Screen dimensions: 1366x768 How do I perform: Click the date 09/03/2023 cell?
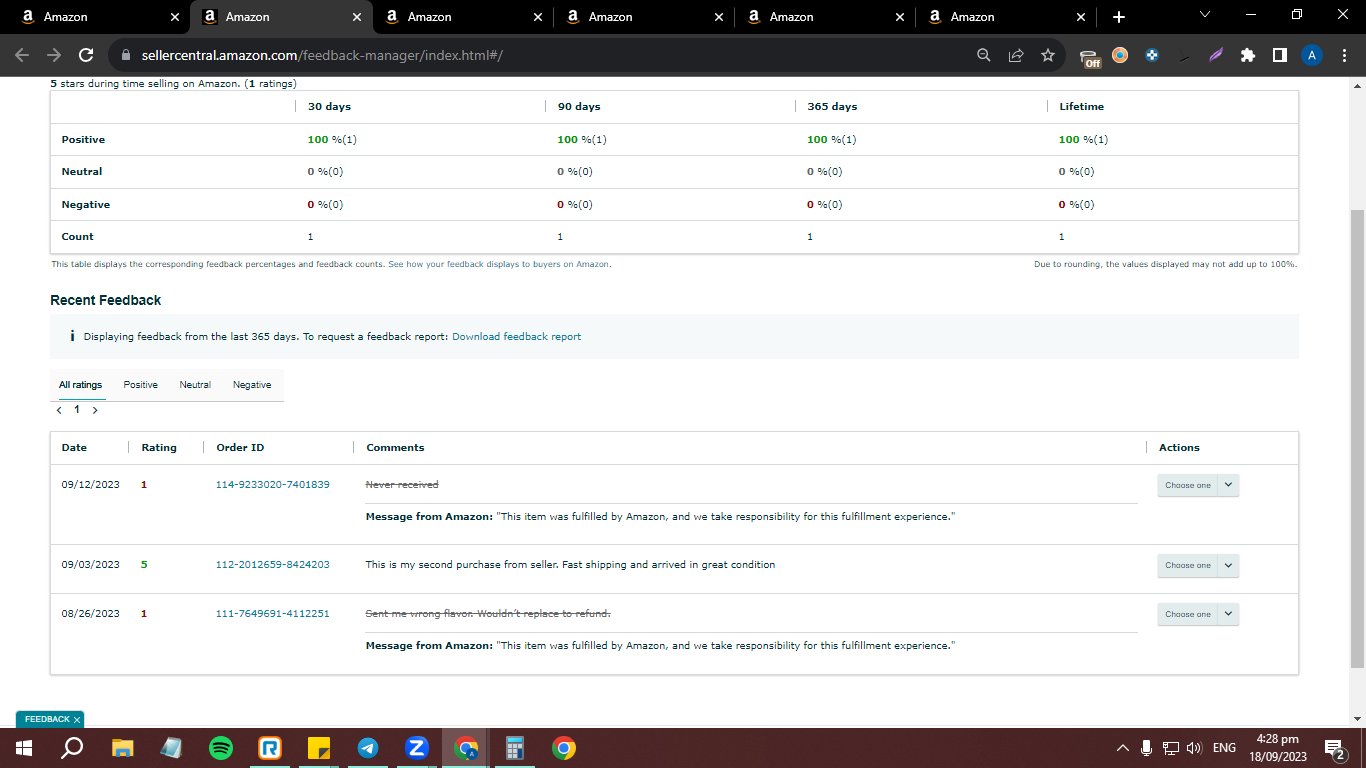pos(90,564)
